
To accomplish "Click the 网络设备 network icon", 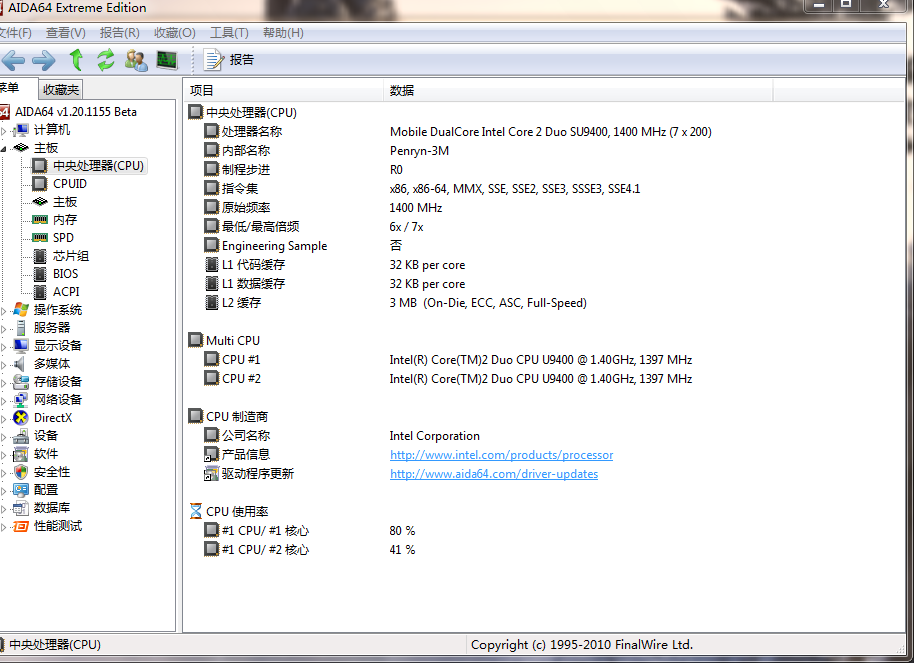I will click(x=21, y=400).
